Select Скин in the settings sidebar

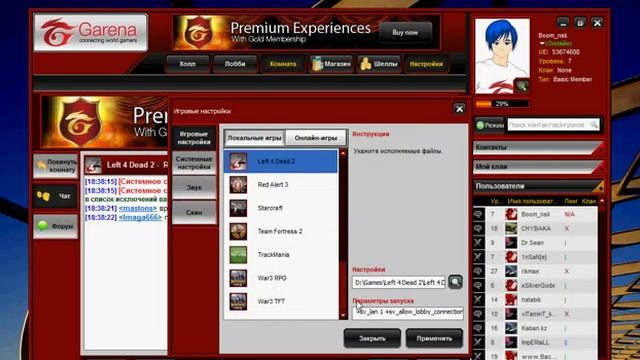point(194,213)
